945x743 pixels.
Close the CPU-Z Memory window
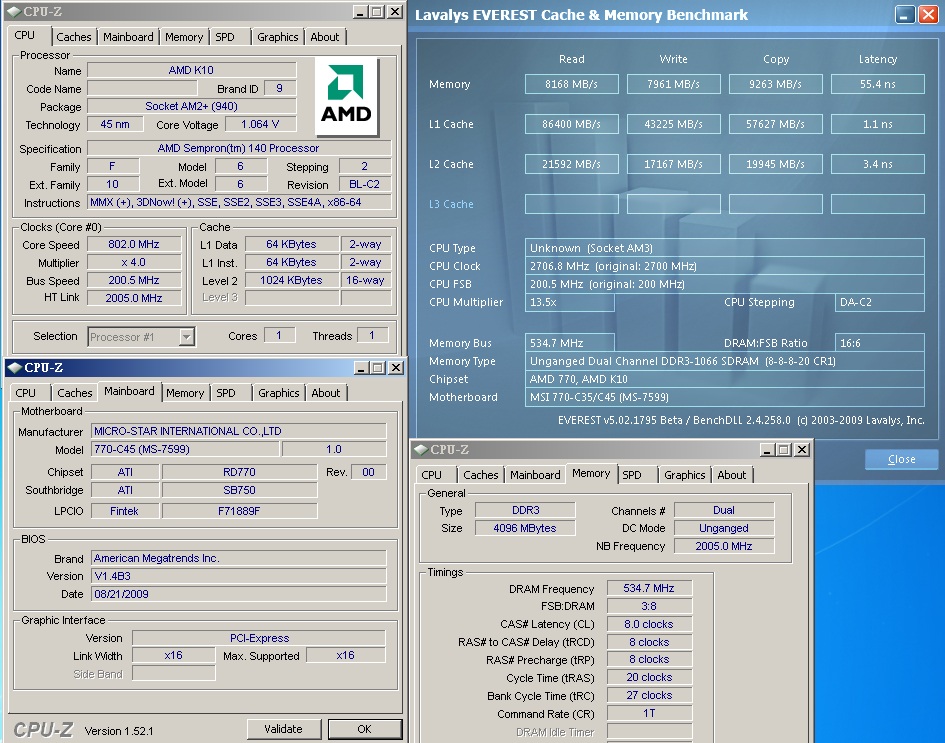tap(802, 450)
